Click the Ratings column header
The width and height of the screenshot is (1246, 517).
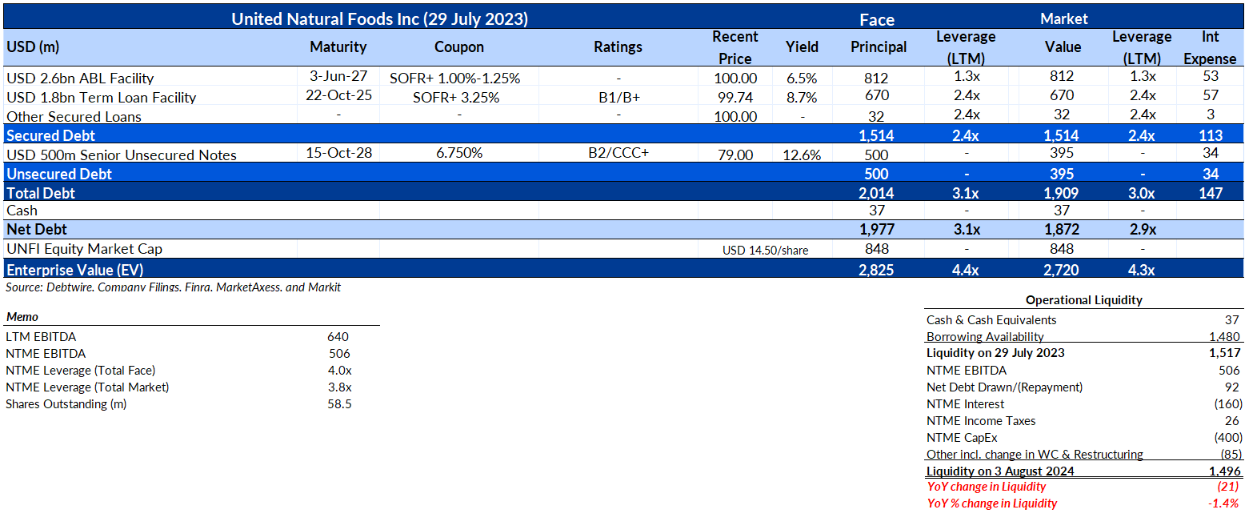click(x=618, y=47)
